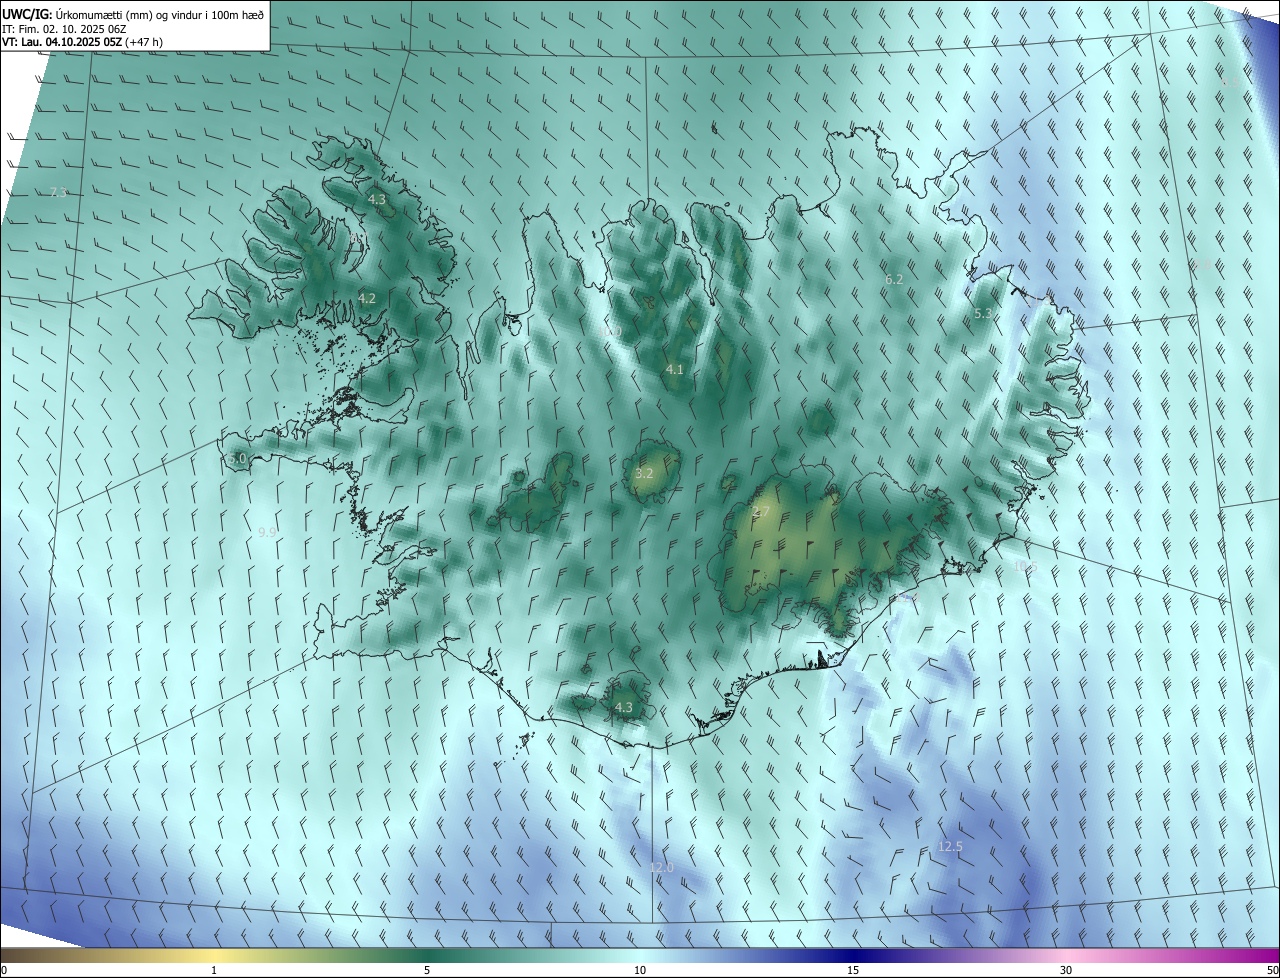Click the initial time line "IT: Fim. 02. 10. 2025 06Z"
Screen dimensions: 1280x978
[x=64, y=28]
